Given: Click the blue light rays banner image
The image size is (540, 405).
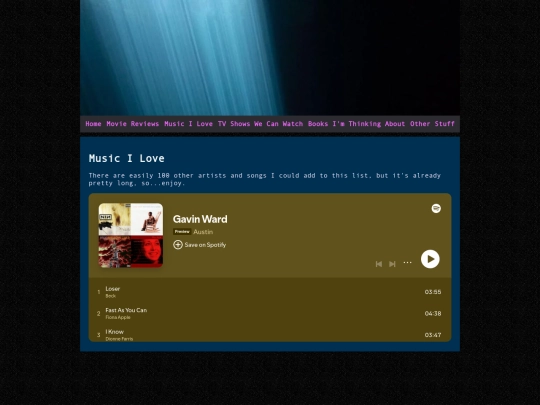Looking at the screenshot, I should 270,58.
